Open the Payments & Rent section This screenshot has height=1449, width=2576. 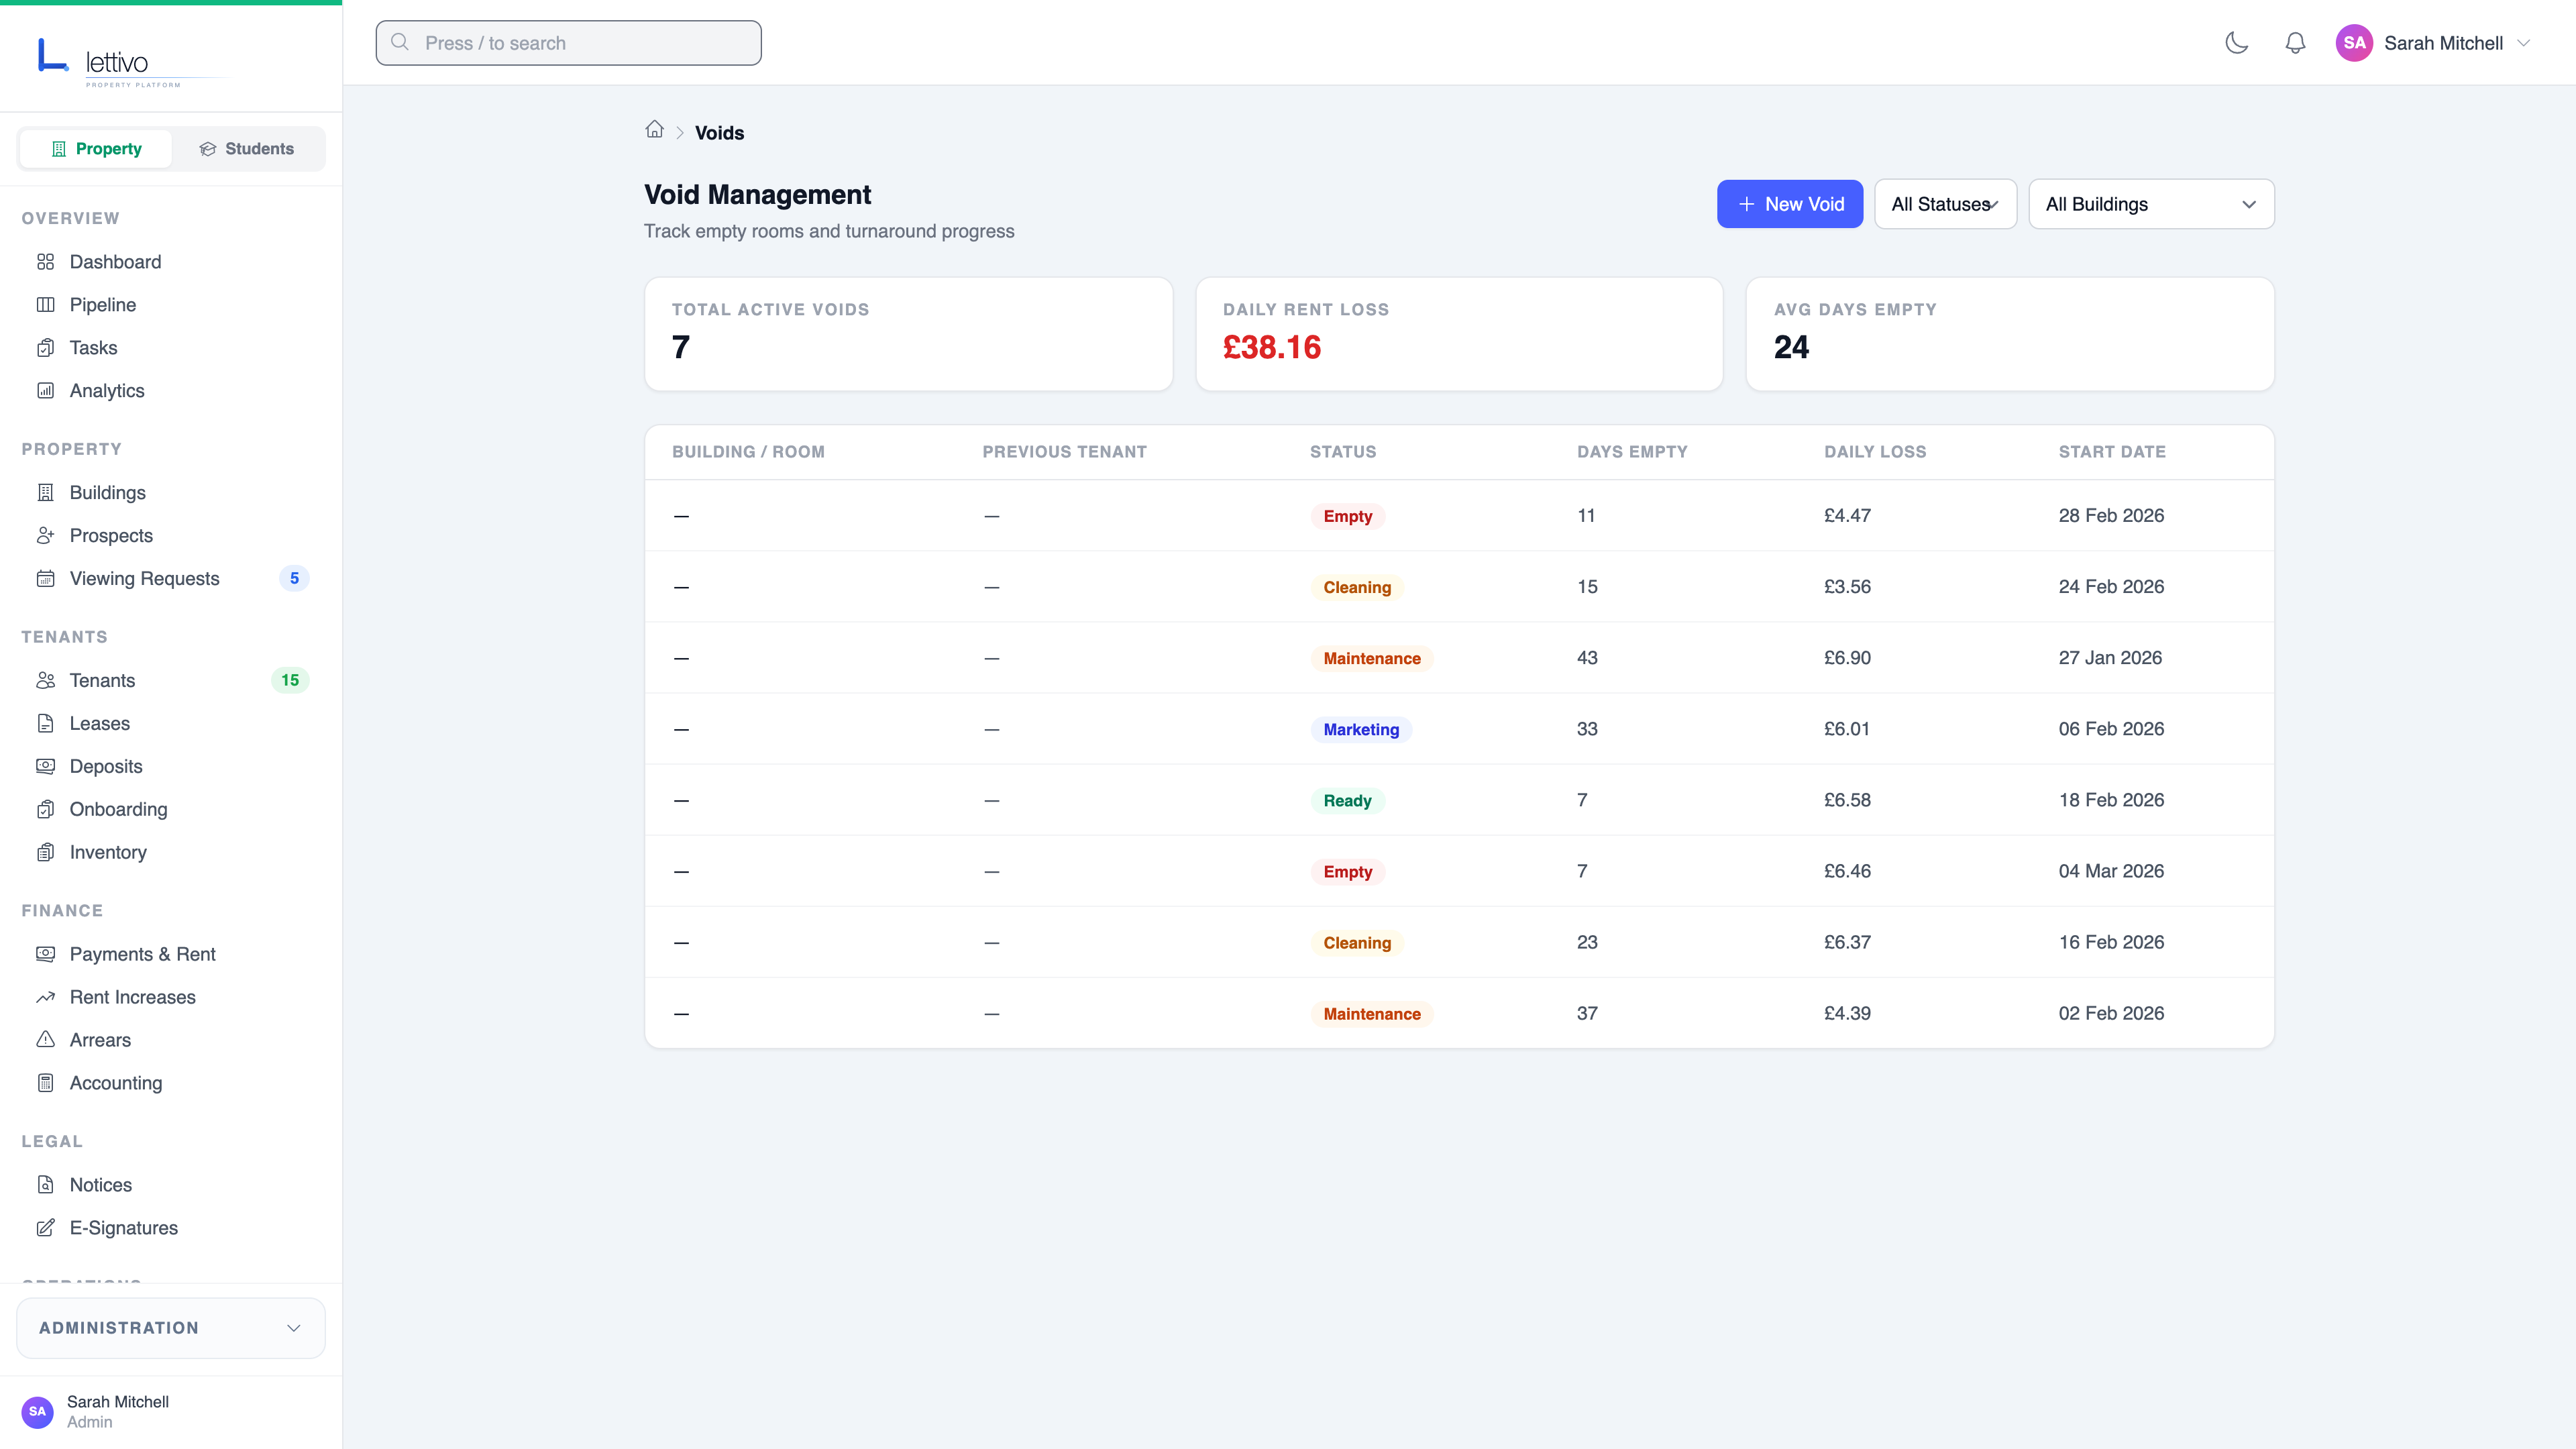point(142,954)
